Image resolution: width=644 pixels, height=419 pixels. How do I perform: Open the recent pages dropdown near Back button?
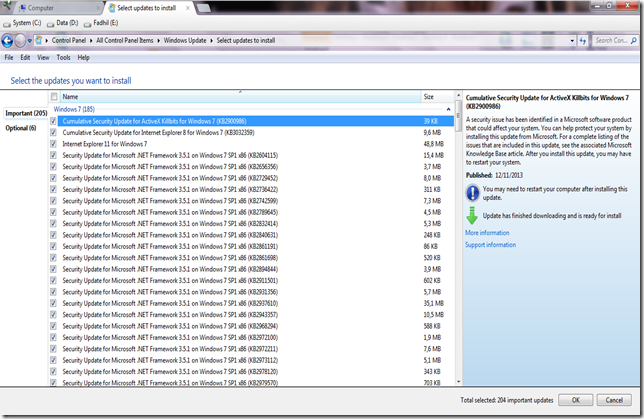[x=30, y=41]
